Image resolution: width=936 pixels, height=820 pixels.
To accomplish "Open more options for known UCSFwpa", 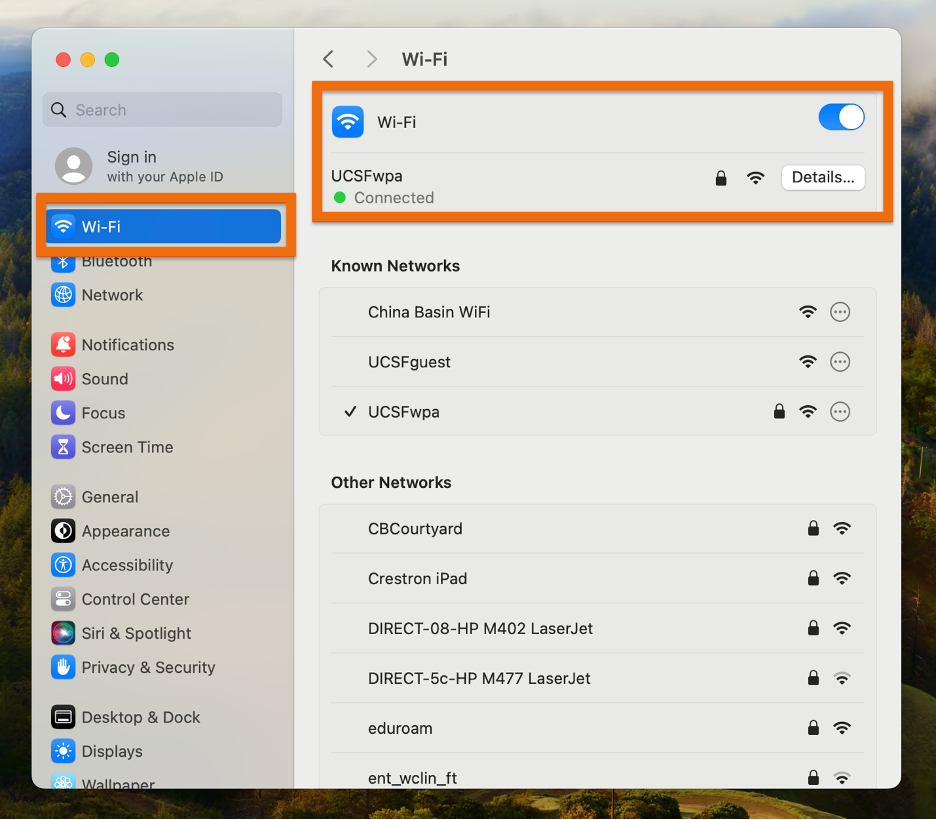I will (840, 412).
